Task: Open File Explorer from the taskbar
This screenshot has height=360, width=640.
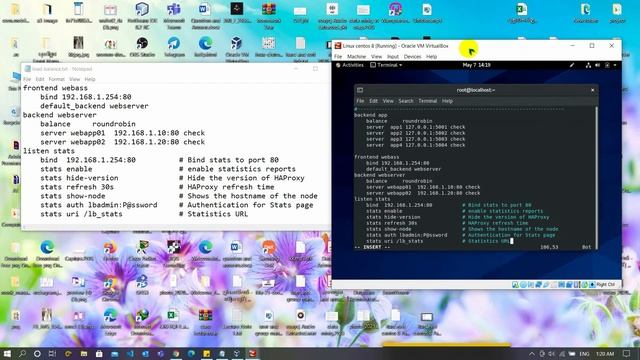Action: pyautogui.click(x=84, y=353)
